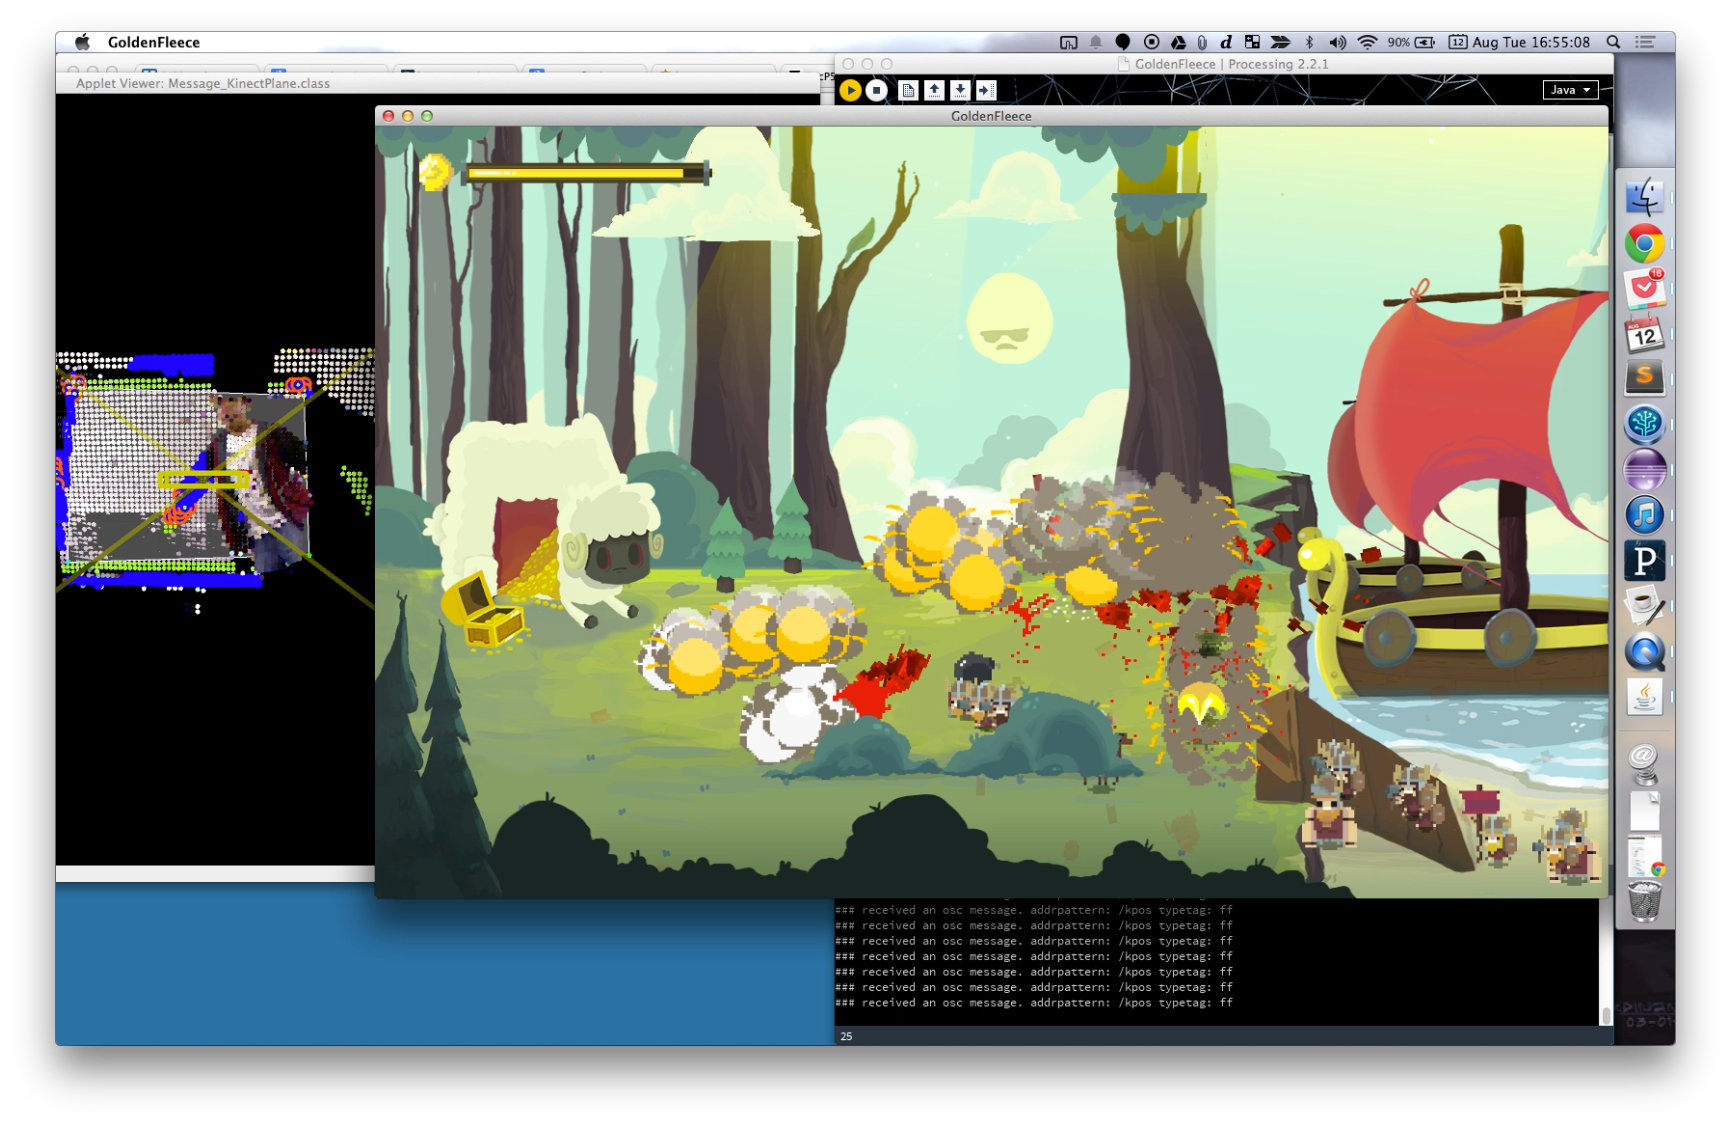Save the sketch with the down-arrow icon

[960, 90]
